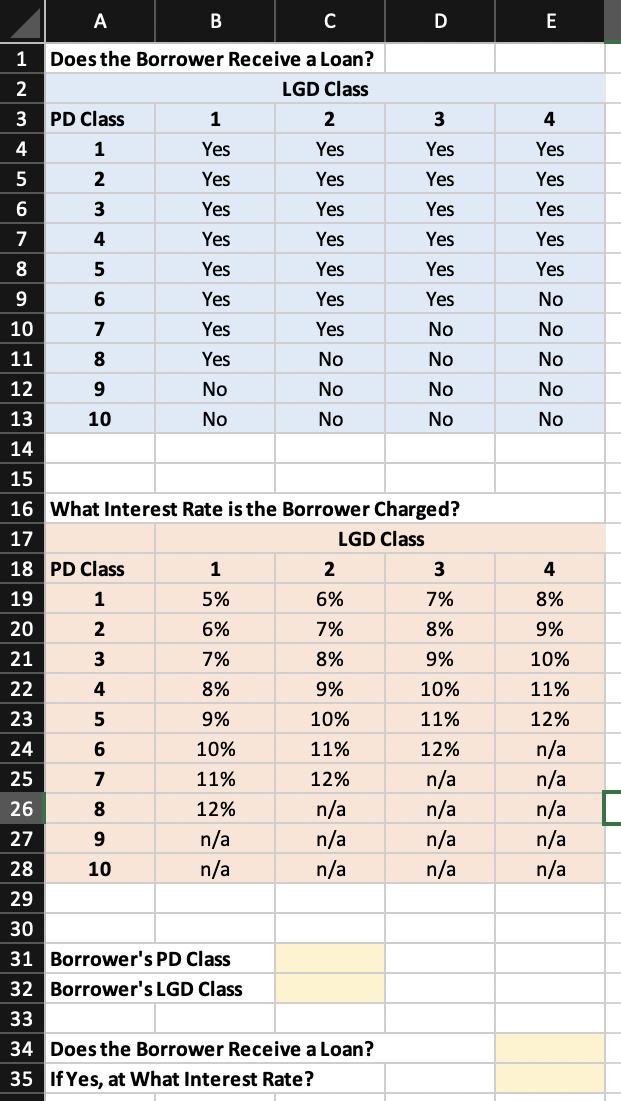Select the blue 'LGD Class' merged header cell
The height and width of the screenshot is (1101, 621).
coord(326,88)
